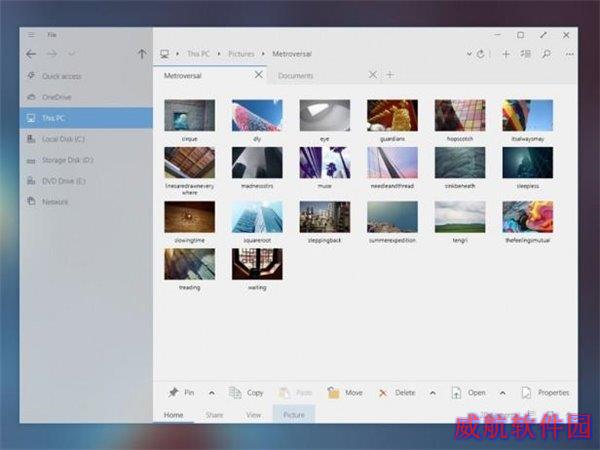
Task: Expand the chevron next to Open
Action: [502, 393]
